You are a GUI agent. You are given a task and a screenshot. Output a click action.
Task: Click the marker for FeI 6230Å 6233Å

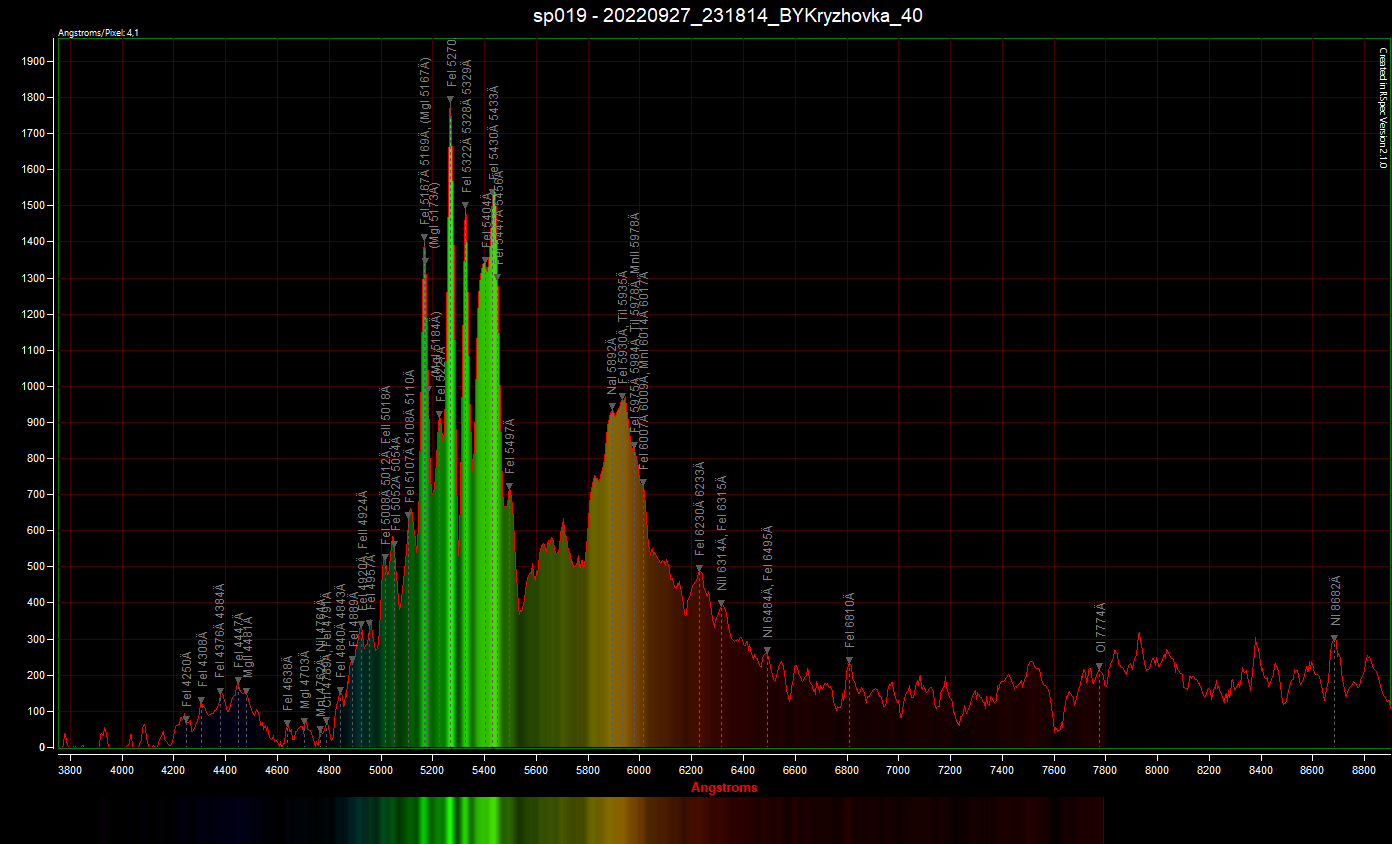pyautogui.click(x=699, y=568)
